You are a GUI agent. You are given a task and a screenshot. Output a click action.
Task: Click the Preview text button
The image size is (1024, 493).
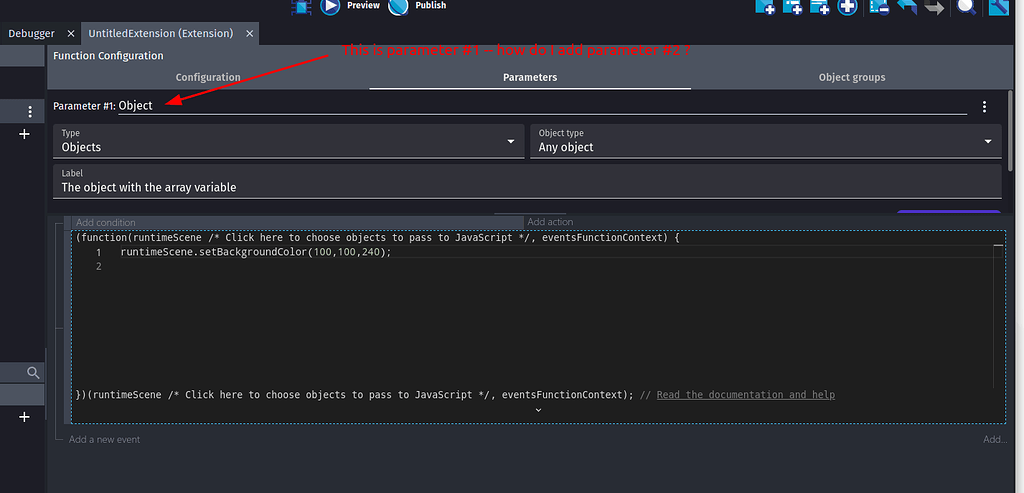coord(363,5)
